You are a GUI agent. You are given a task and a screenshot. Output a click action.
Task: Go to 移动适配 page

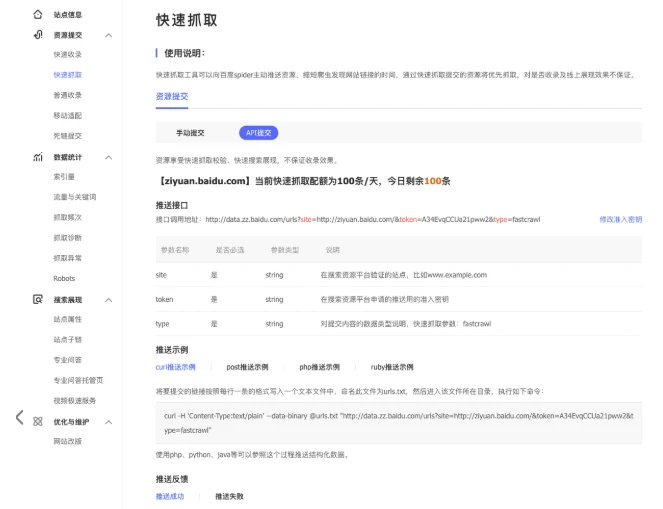click(x=67, y=115)
